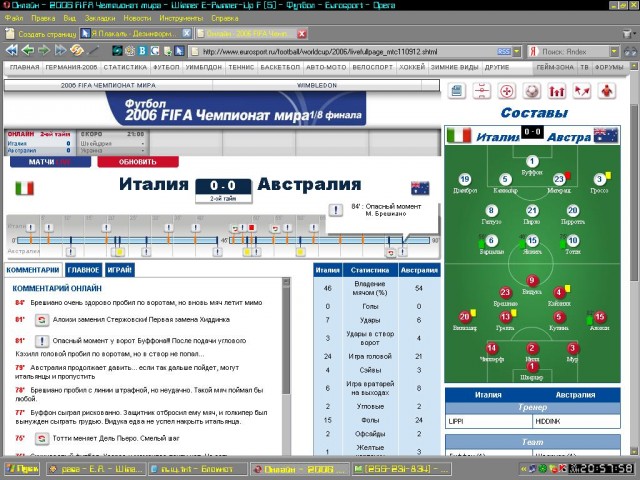Click the Тотти number 10 player marker
This screenshot has height=480, width=640.
tap(573, 241)
